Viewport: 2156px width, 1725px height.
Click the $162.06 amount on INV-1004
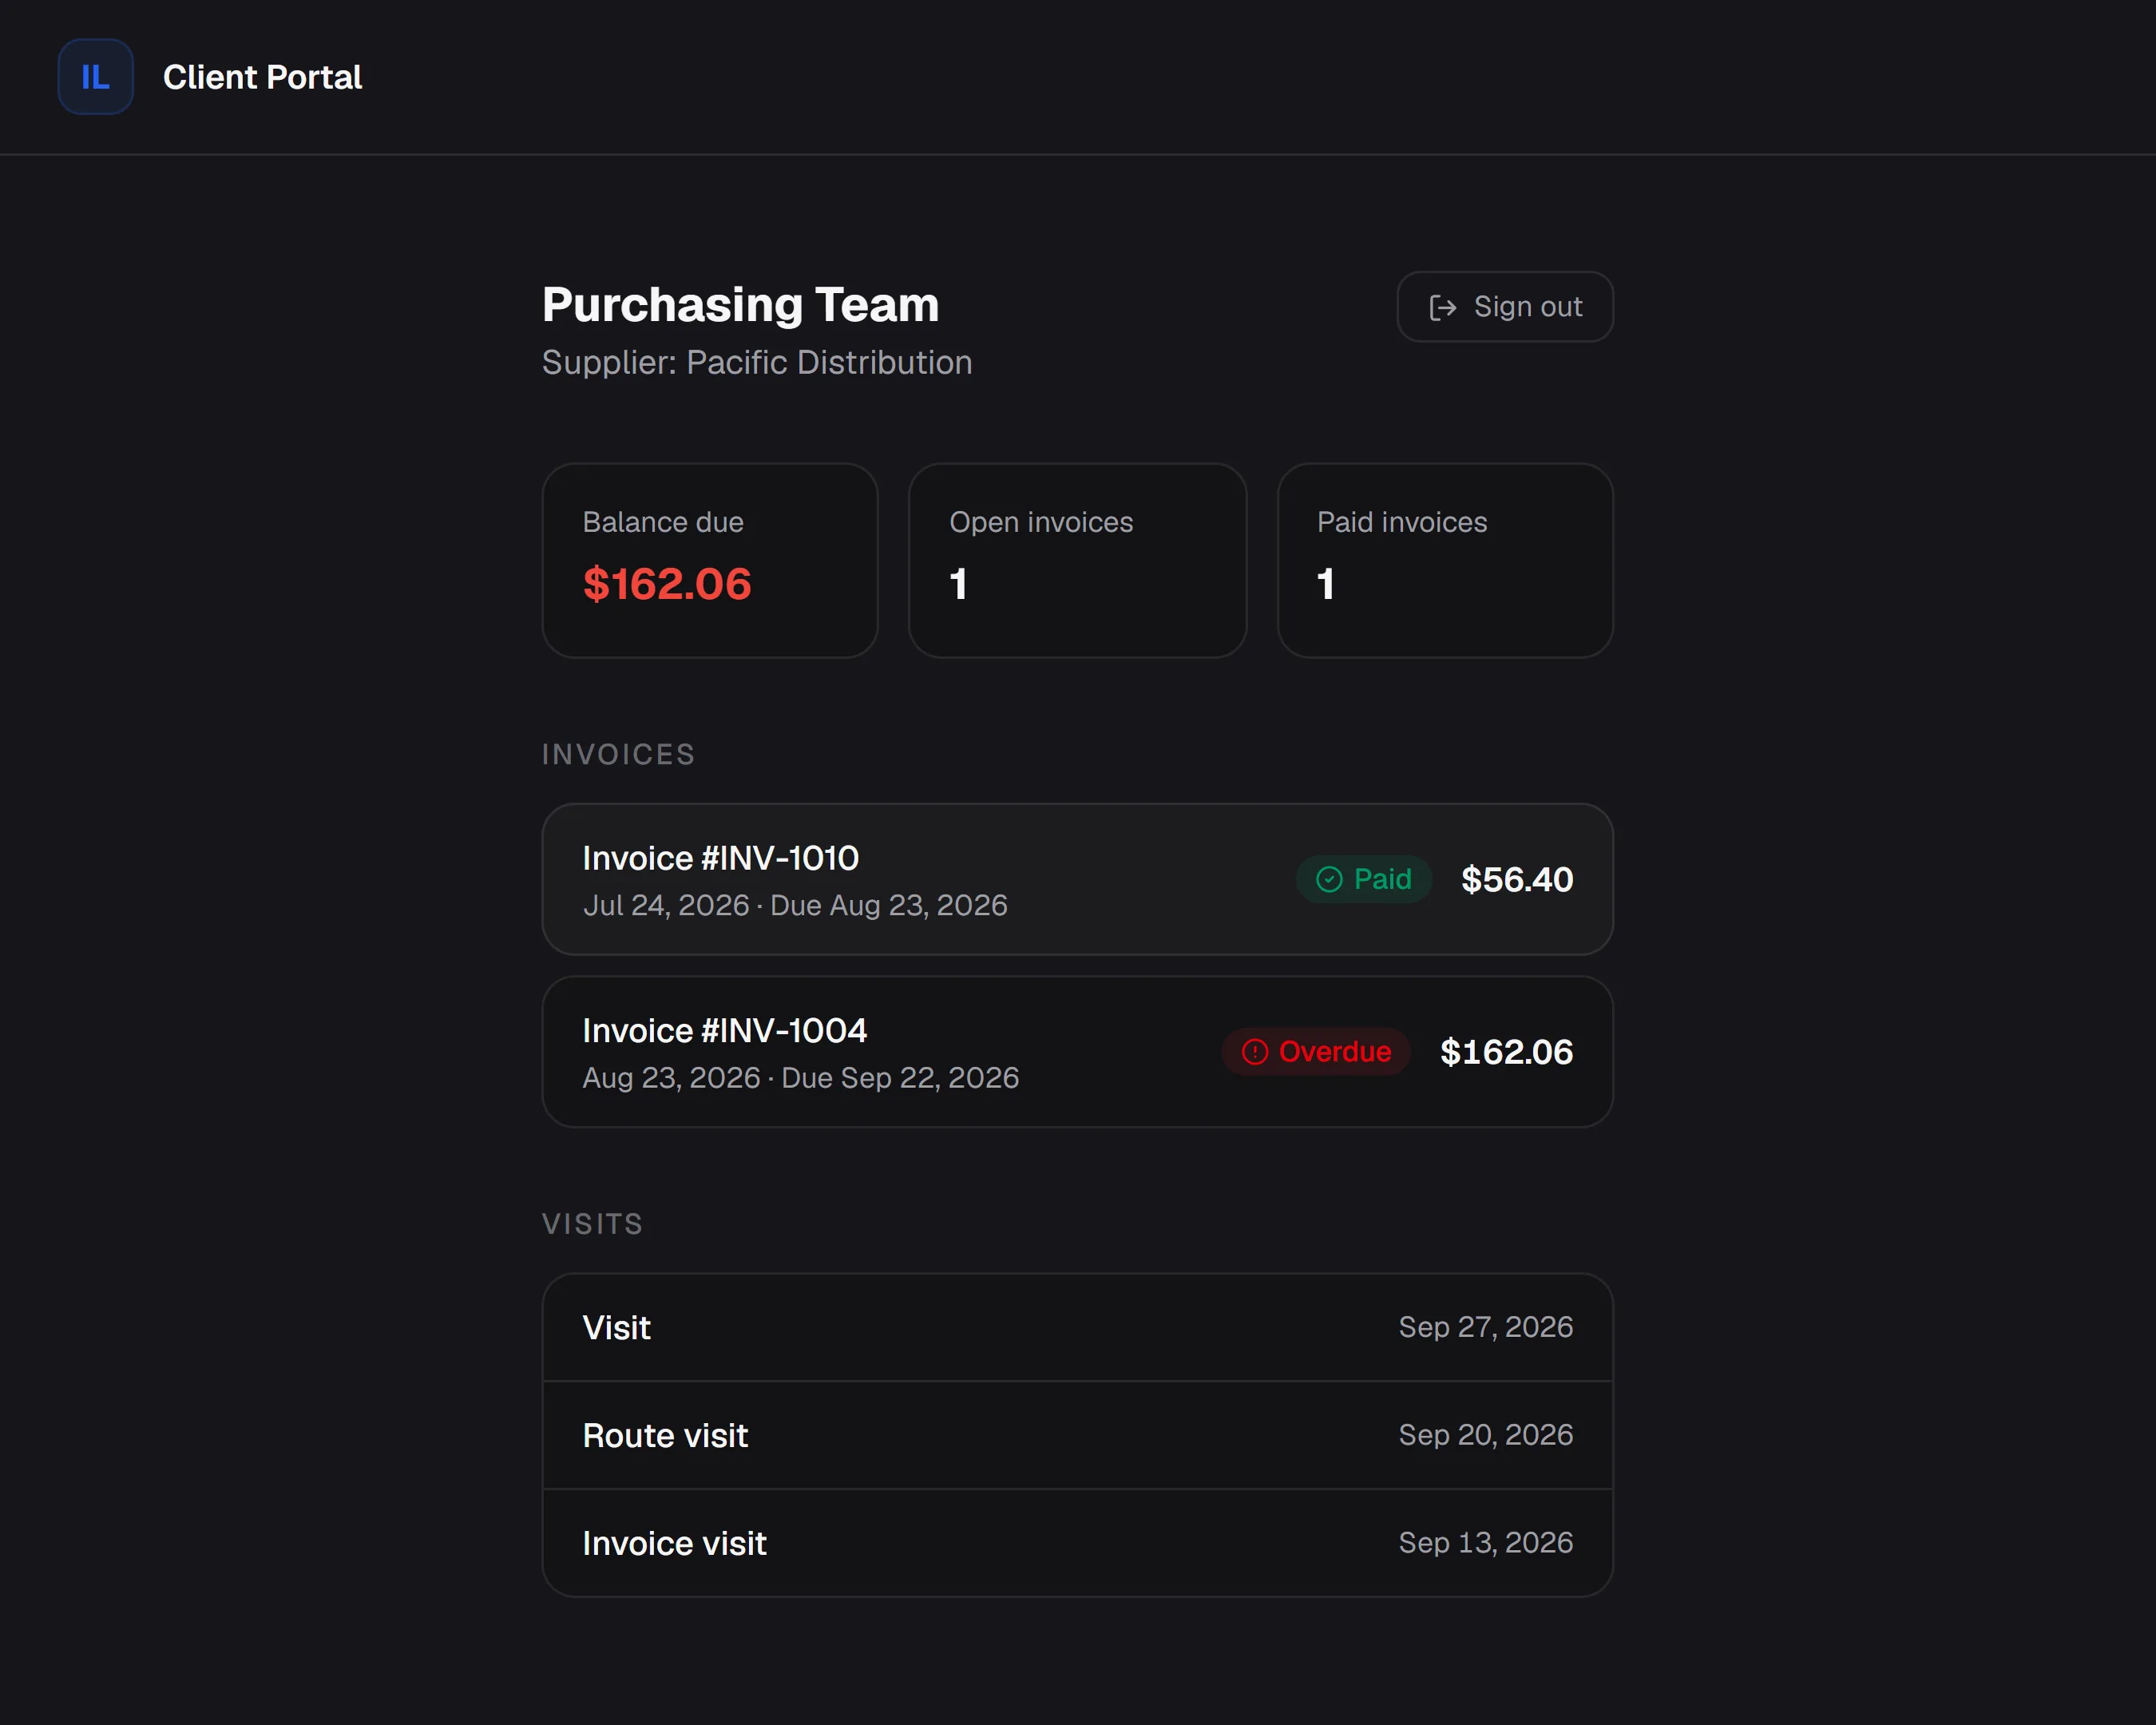(x=1506, y=1052)
